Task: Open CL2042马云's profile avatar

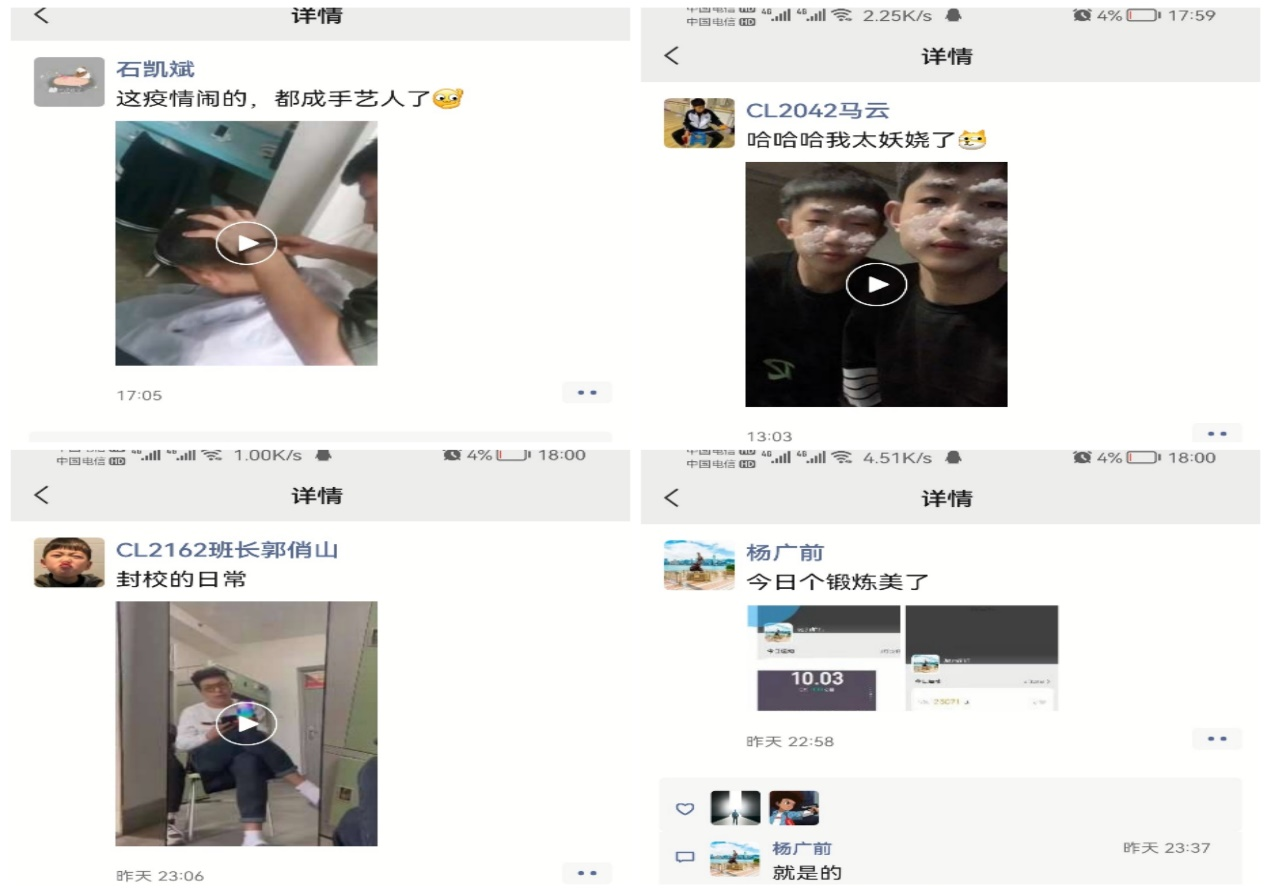Action: click(699, 123)
